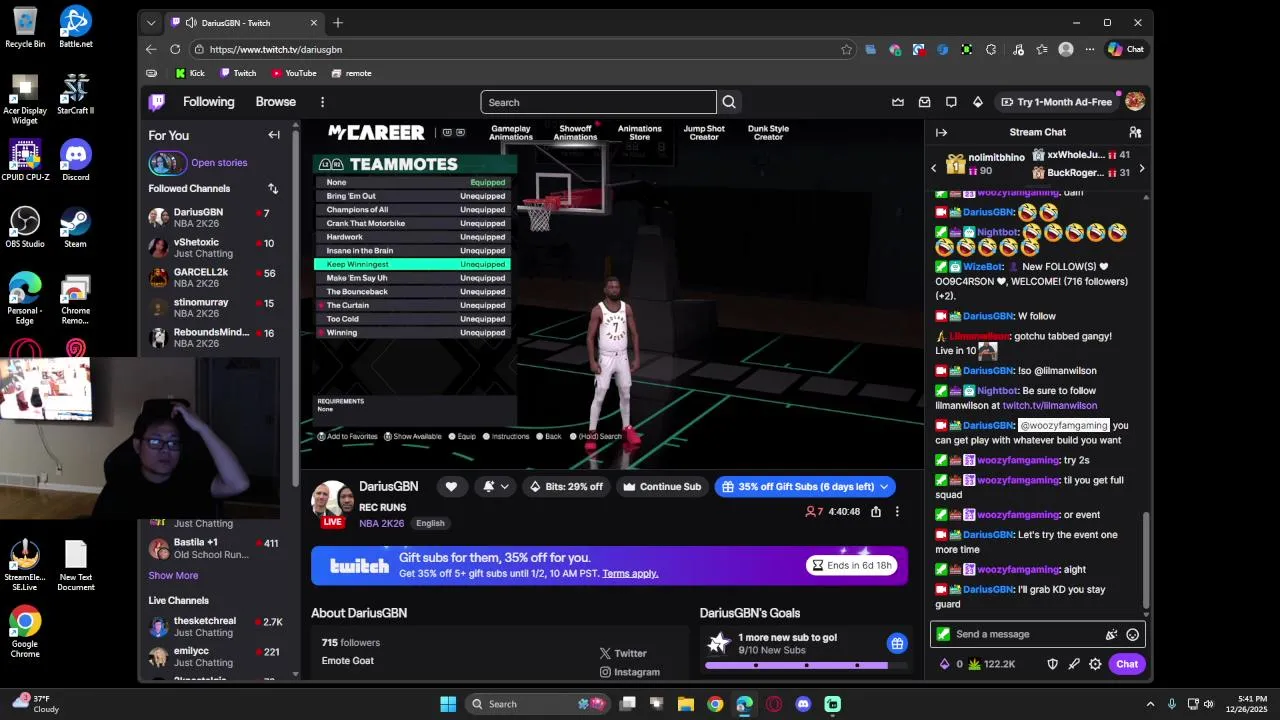Open the moderator shield icon
The image size is (1280, 720).
pyautogui.click(x=1052, y=664)
